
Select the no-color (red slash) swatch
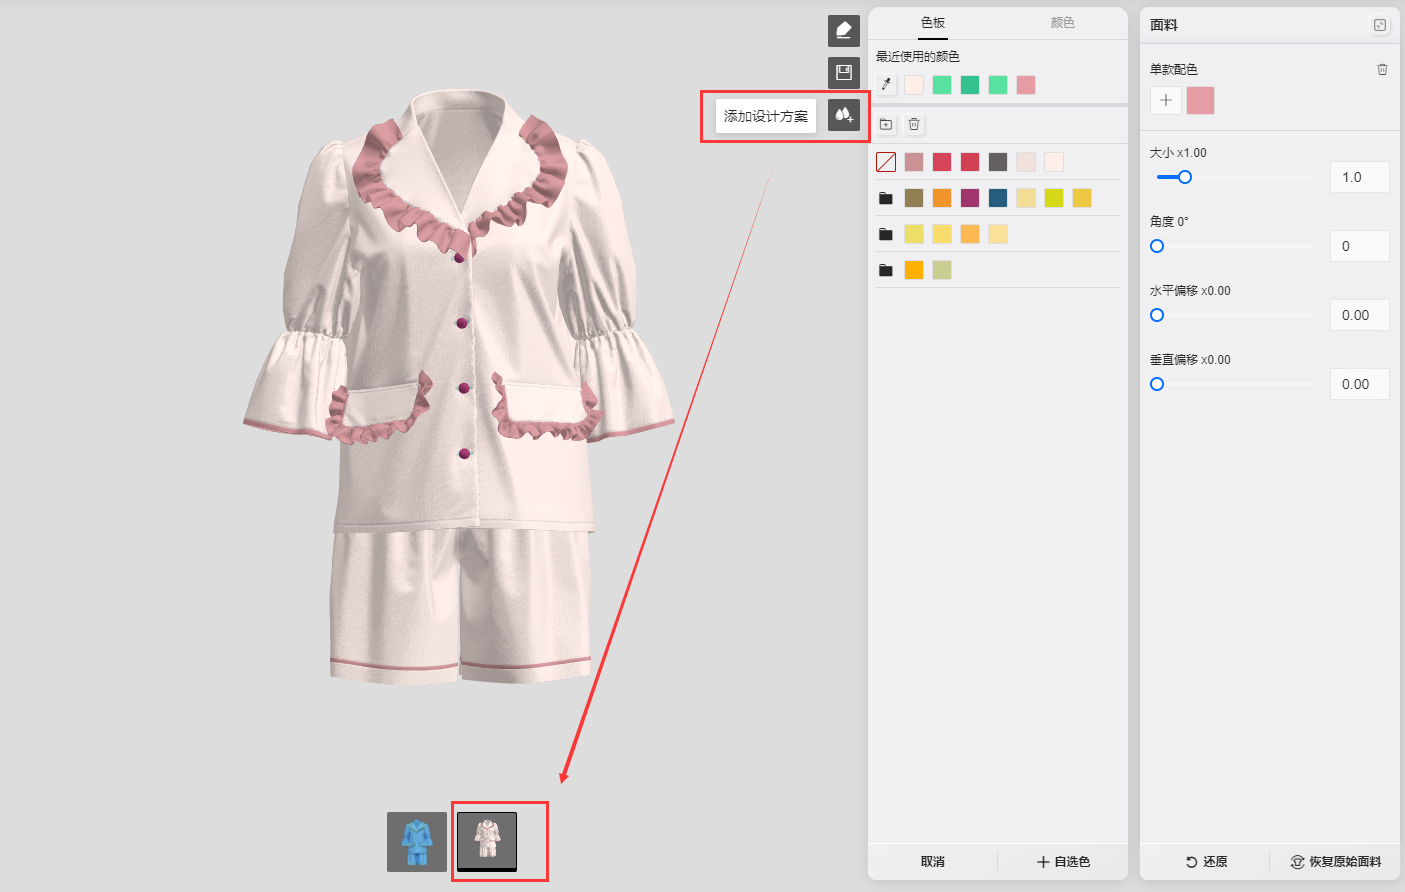[x=886, y=162]
